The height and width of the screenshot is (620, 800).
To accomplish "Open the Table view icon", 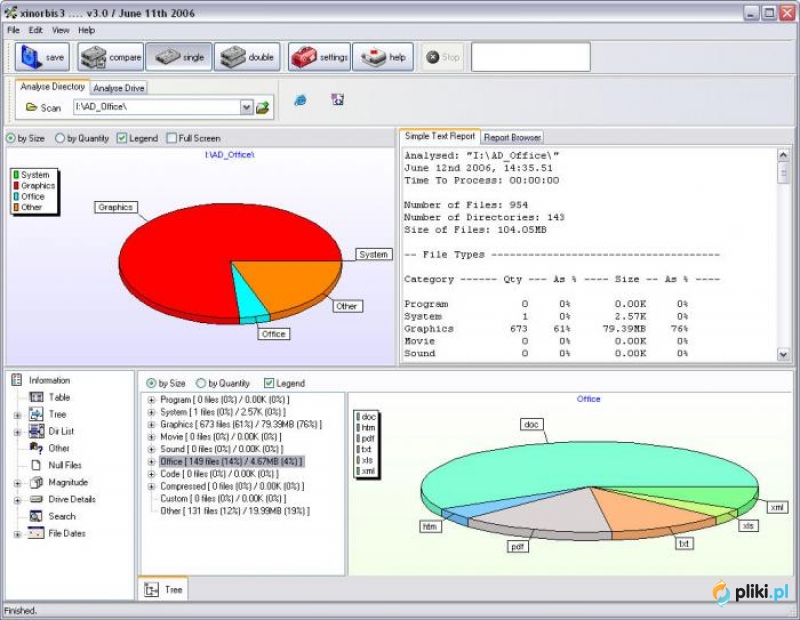I will pyautogui.click(x=36, y=397).
